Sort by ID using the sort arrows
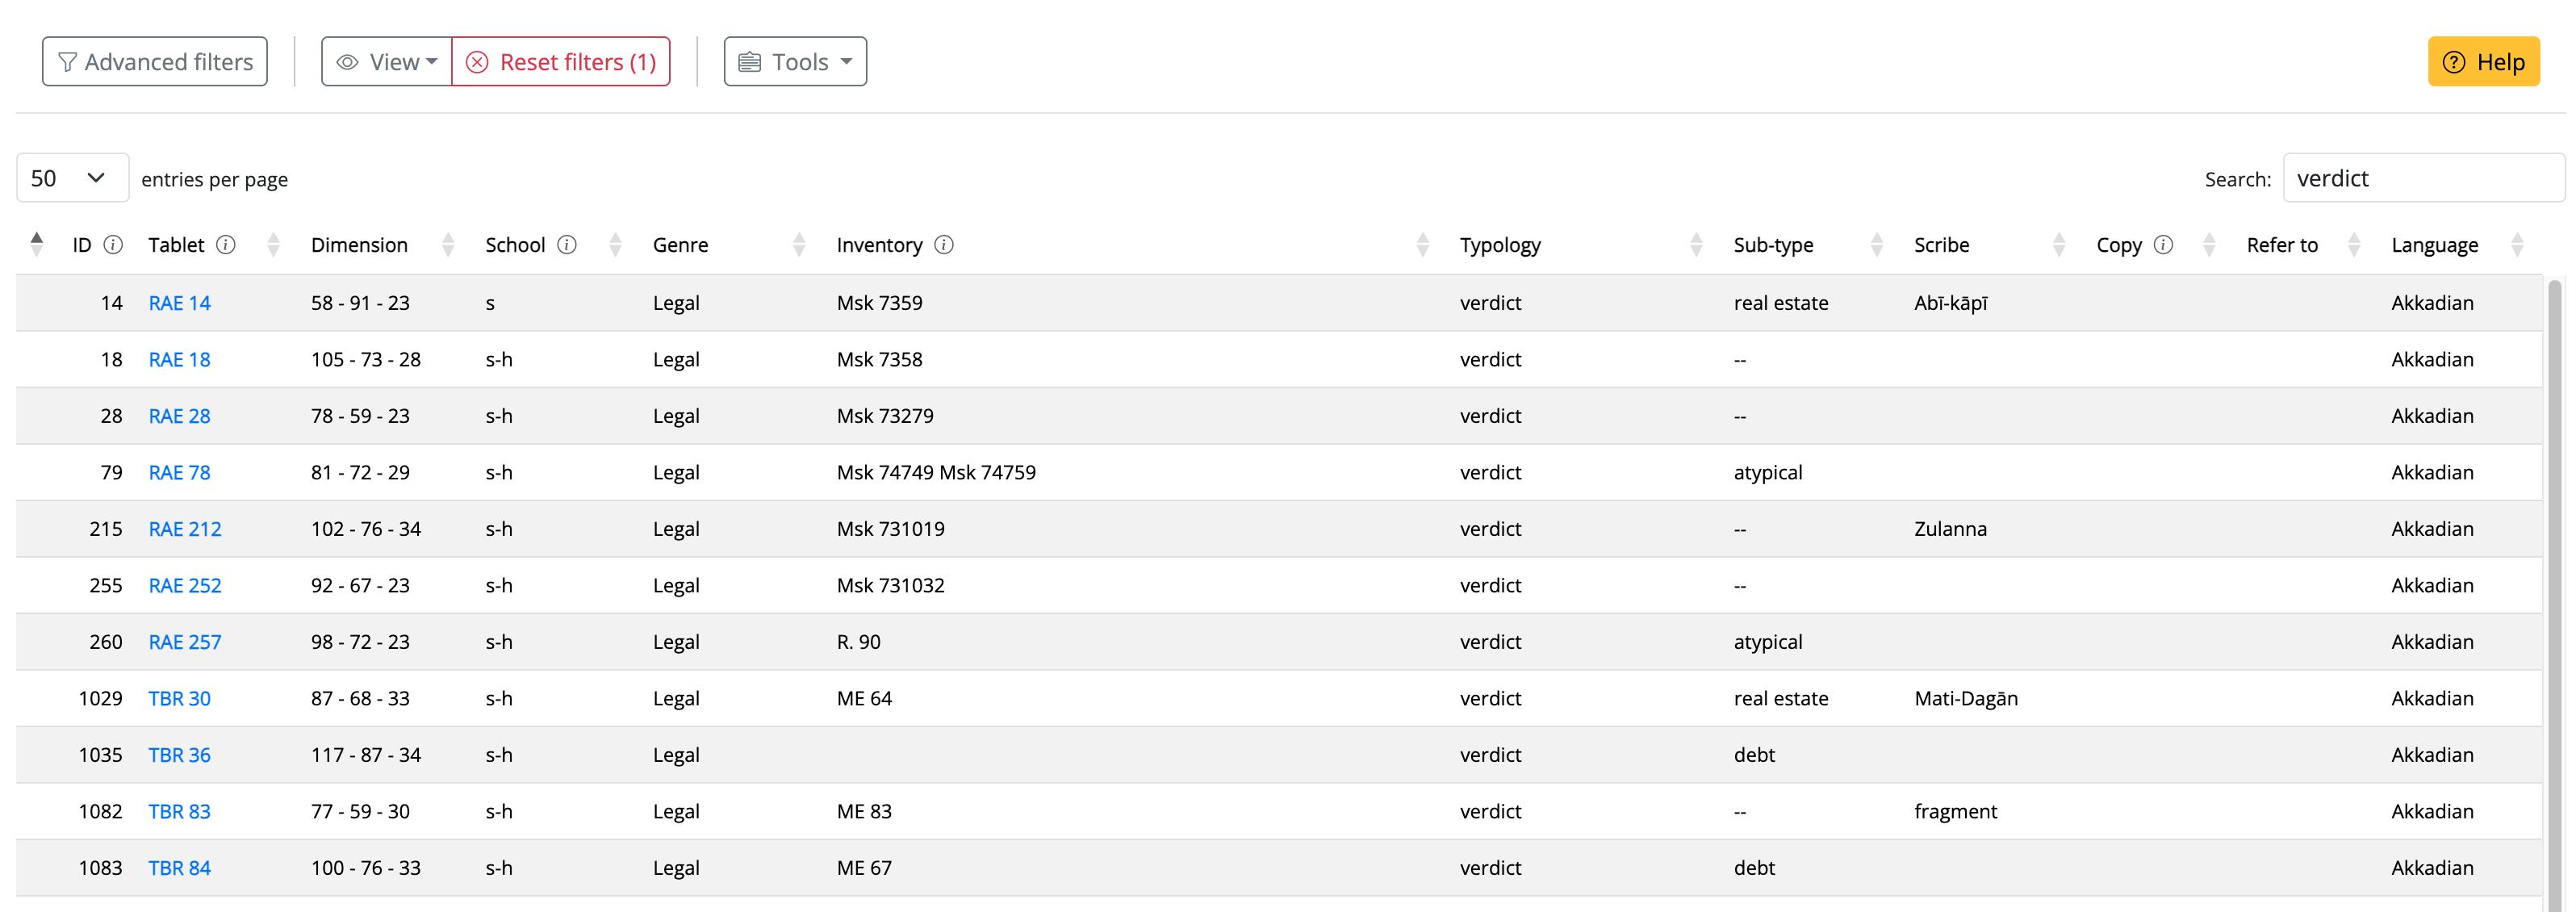Image resolution: width=2576 pixels, height=912 pixels. [37, 245]
